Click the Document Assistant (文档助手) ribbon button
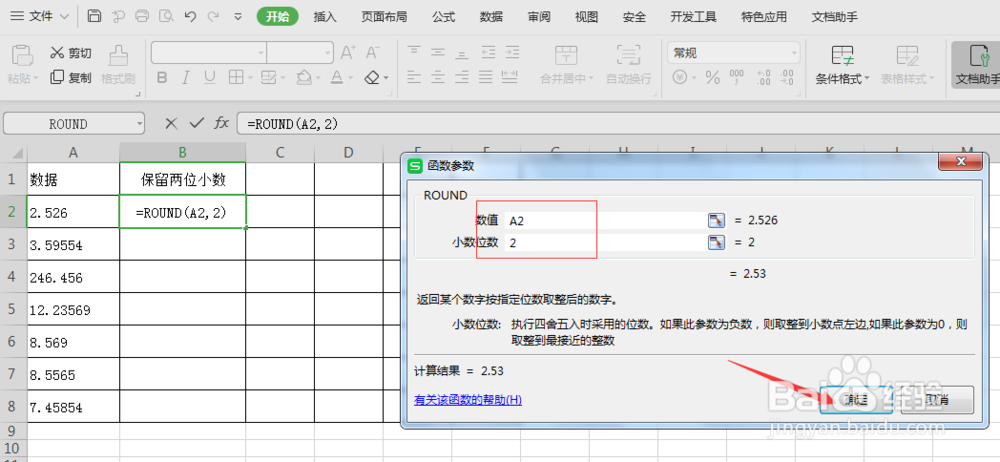The height and width of the screenshot is (462, 1000). (x=976, y=65)
